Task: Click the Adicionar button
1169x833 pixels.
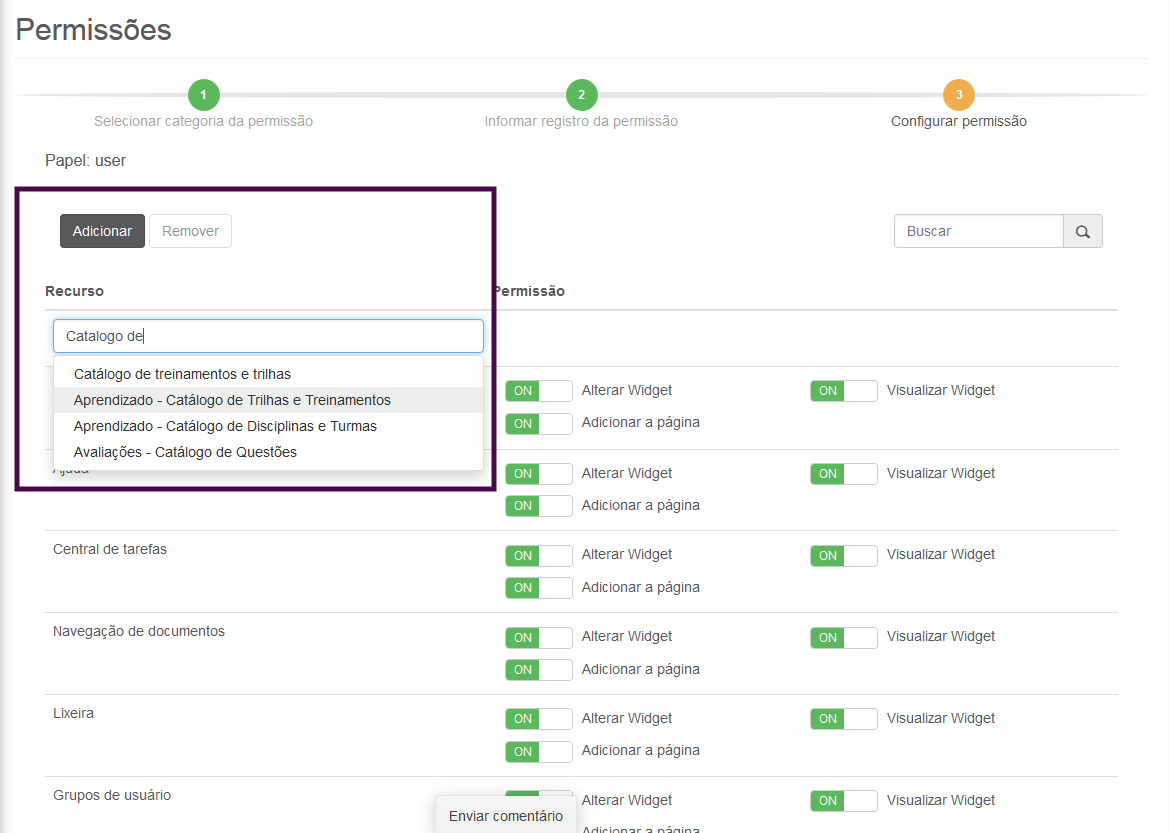Action: (x=102, y=231)
